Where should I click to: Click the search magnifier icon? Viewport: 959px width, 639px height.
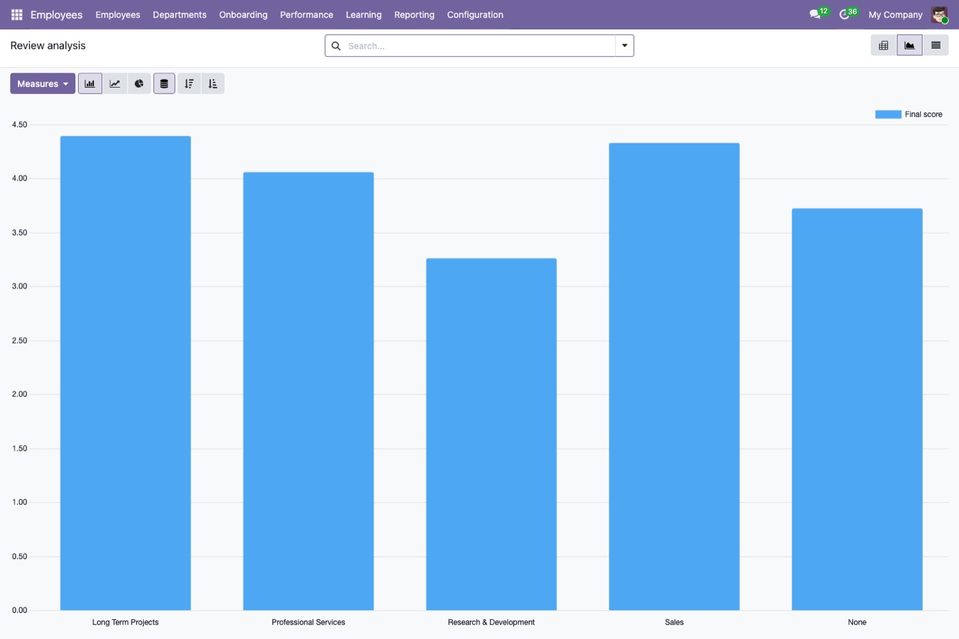coord(336,46)
